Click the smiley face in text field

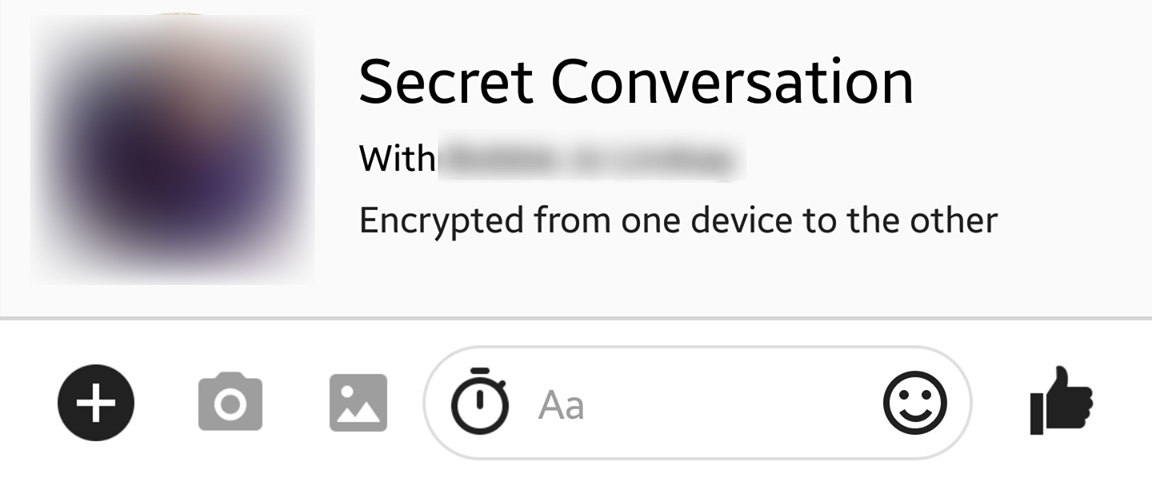tap(914, 402)
